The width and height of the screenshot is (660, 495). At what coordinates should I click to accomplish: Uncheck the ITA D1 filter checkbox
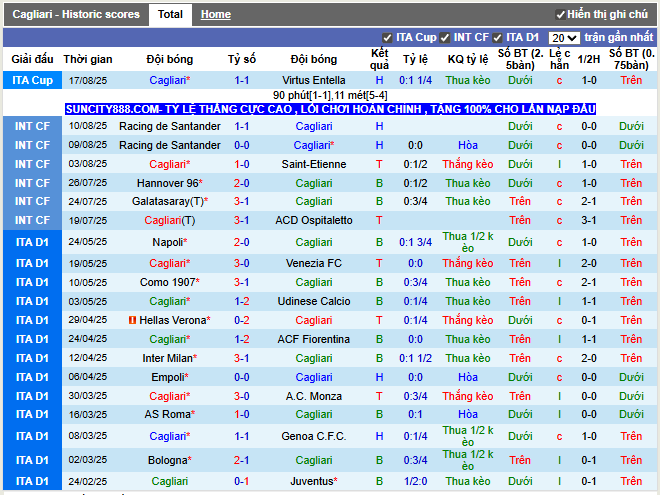pos(497,38)
